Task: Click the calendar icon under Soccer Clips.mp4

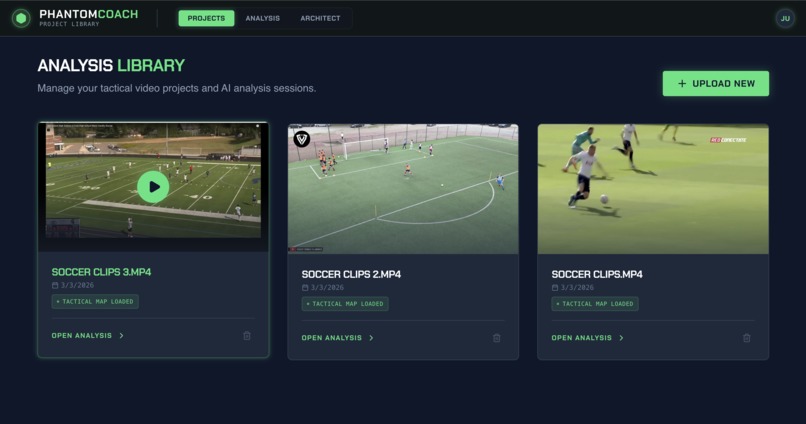Action: (555, 288)
